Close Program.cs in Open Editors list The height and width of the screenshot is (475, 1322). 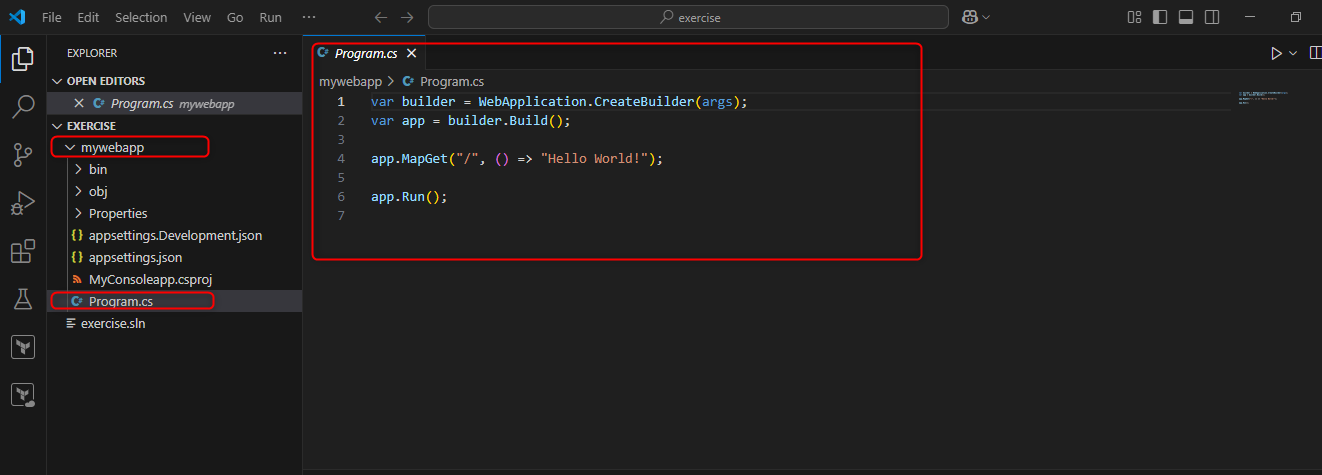(79, 103)
